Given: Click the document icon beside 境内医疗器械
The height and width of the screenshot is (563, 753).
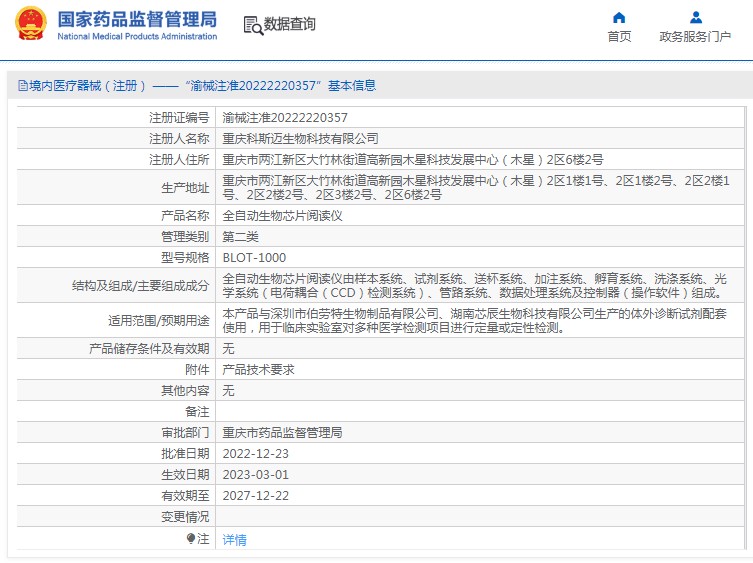Looking at the screenshot, I should pyautogui.click(x=21, y=87).
